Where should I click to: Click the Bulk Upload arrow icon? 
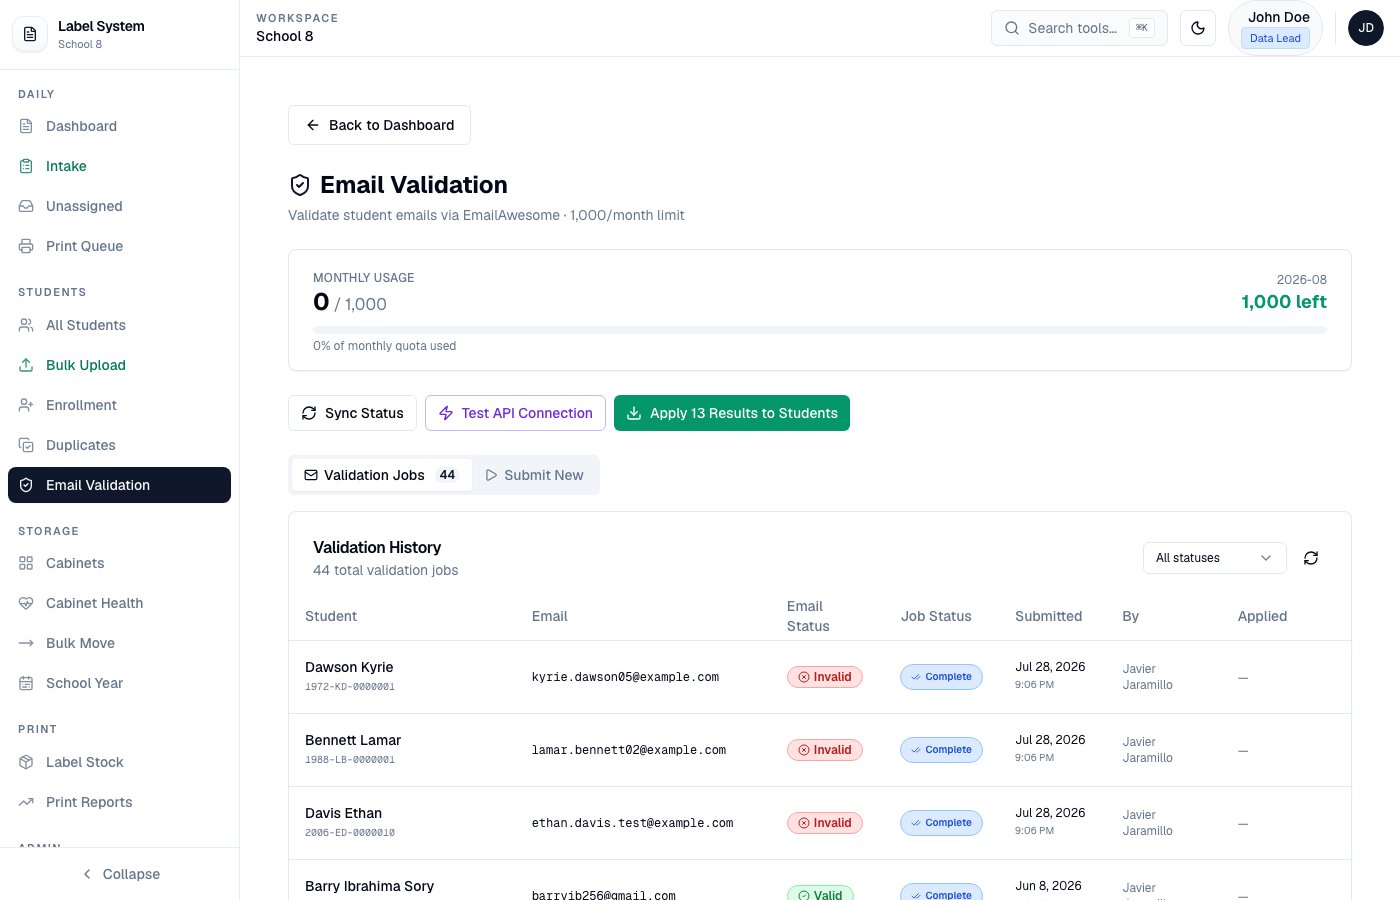click(26, 365)
